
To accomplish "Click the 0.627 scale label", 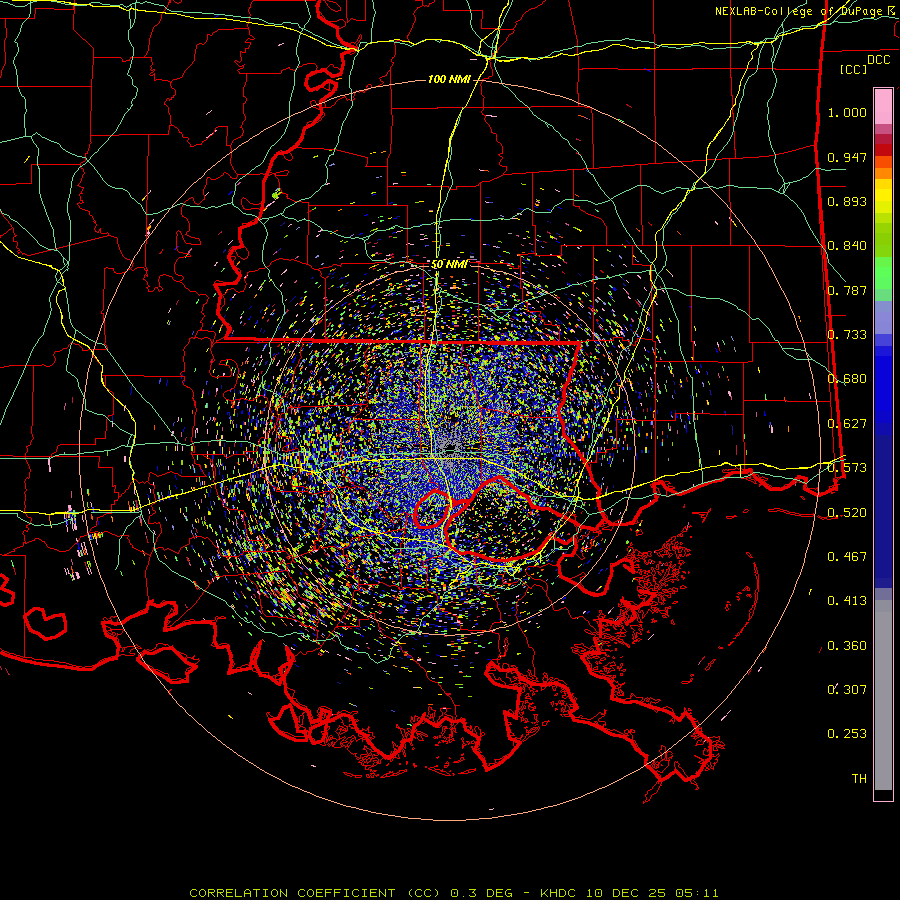I will tap(847, 424).
